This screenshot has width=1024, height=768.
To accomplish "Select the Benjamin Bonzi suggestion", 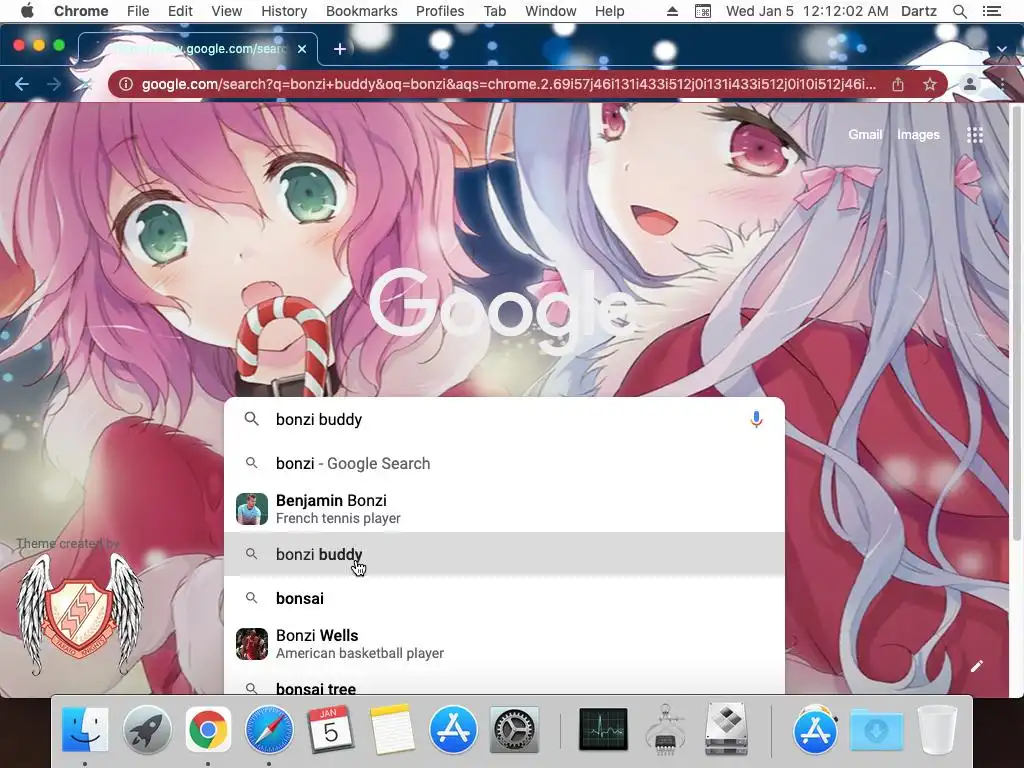I will coord(504,509).
